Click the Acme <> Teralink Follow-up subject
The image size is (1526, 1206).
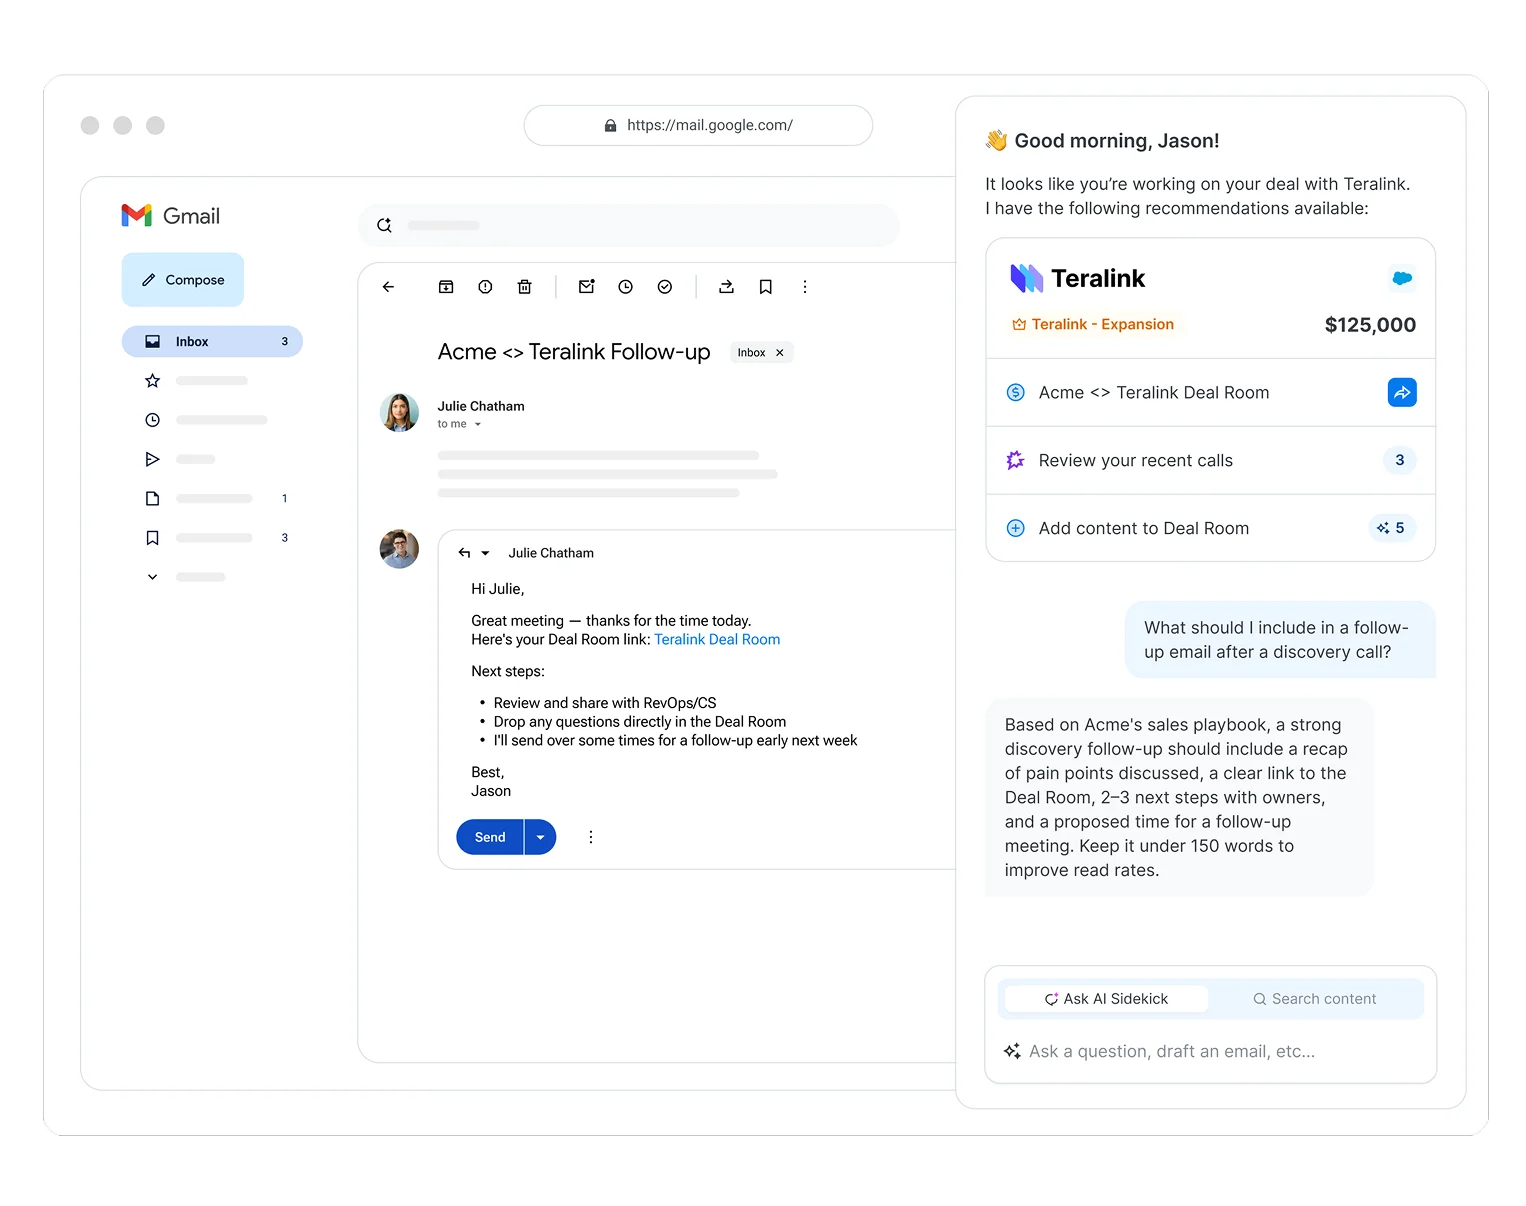click(574, 352)
